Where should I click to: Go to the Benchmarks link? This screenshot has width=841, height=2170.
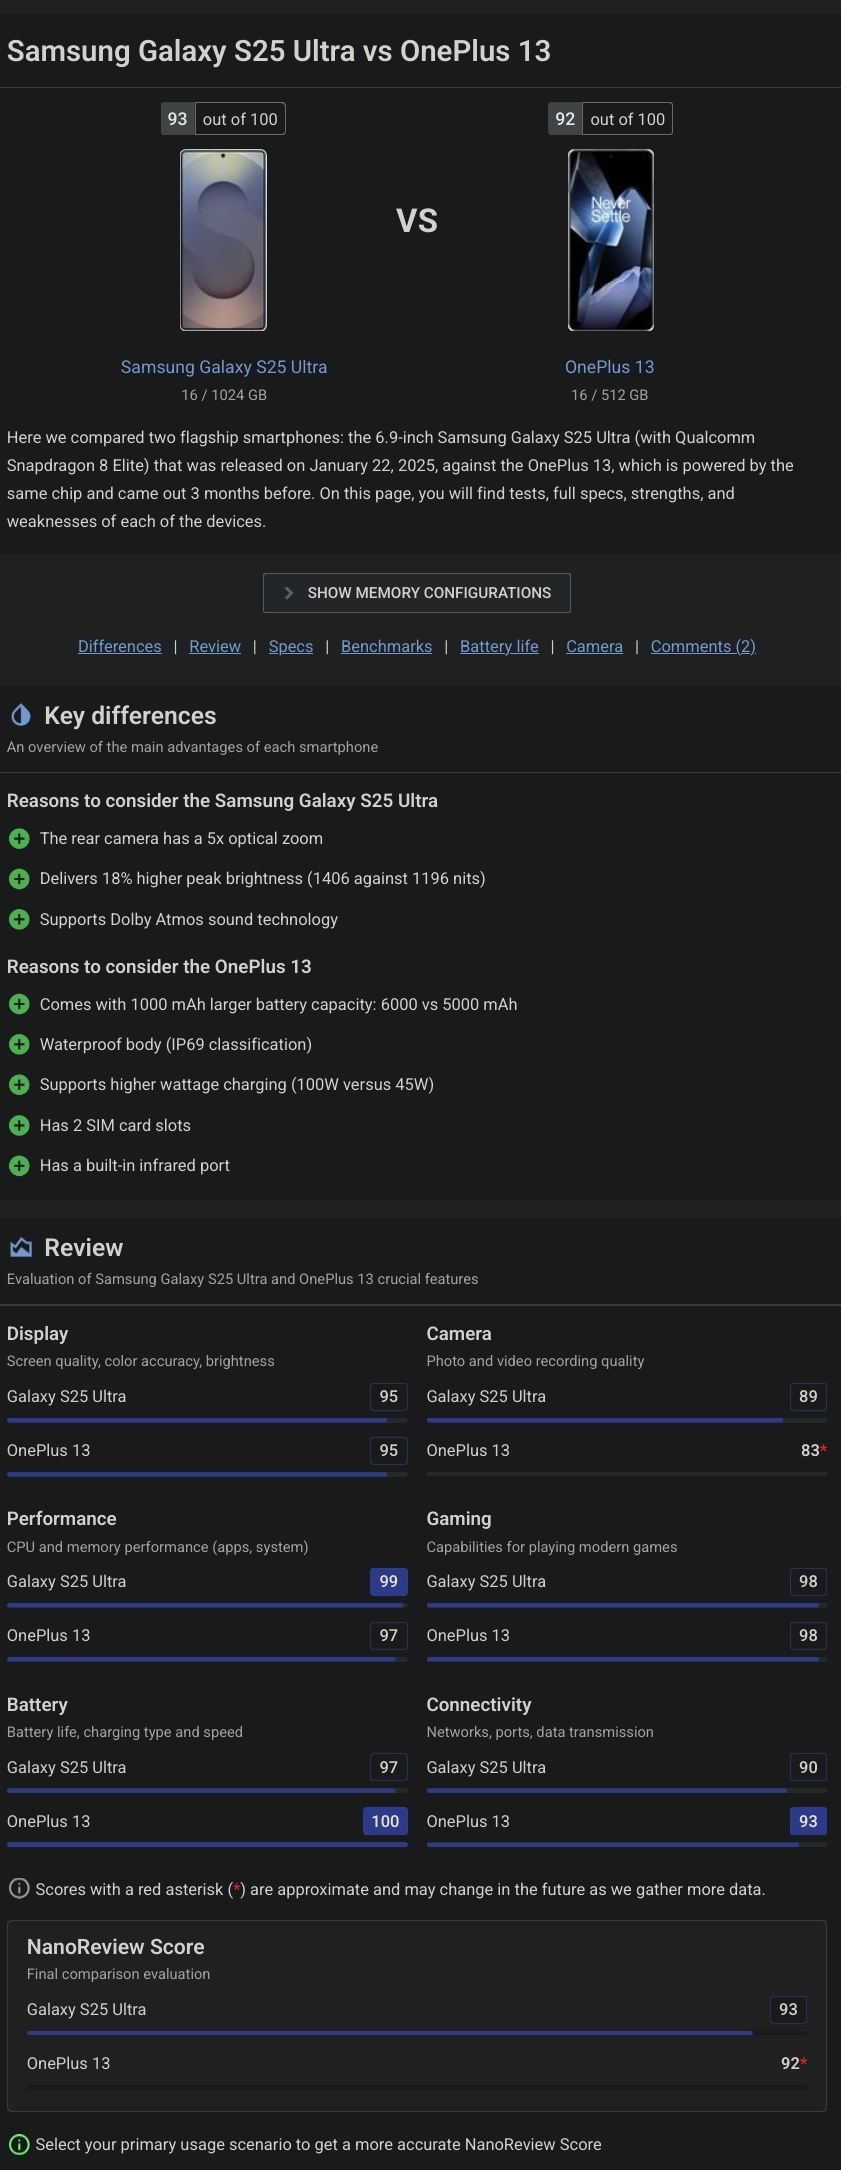(x=386, y=646)
